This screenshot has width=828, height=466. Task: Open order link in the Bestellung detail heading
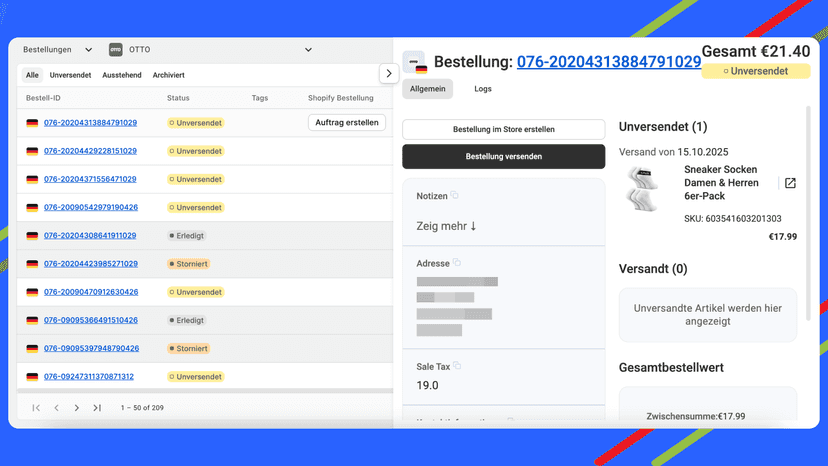609,62
